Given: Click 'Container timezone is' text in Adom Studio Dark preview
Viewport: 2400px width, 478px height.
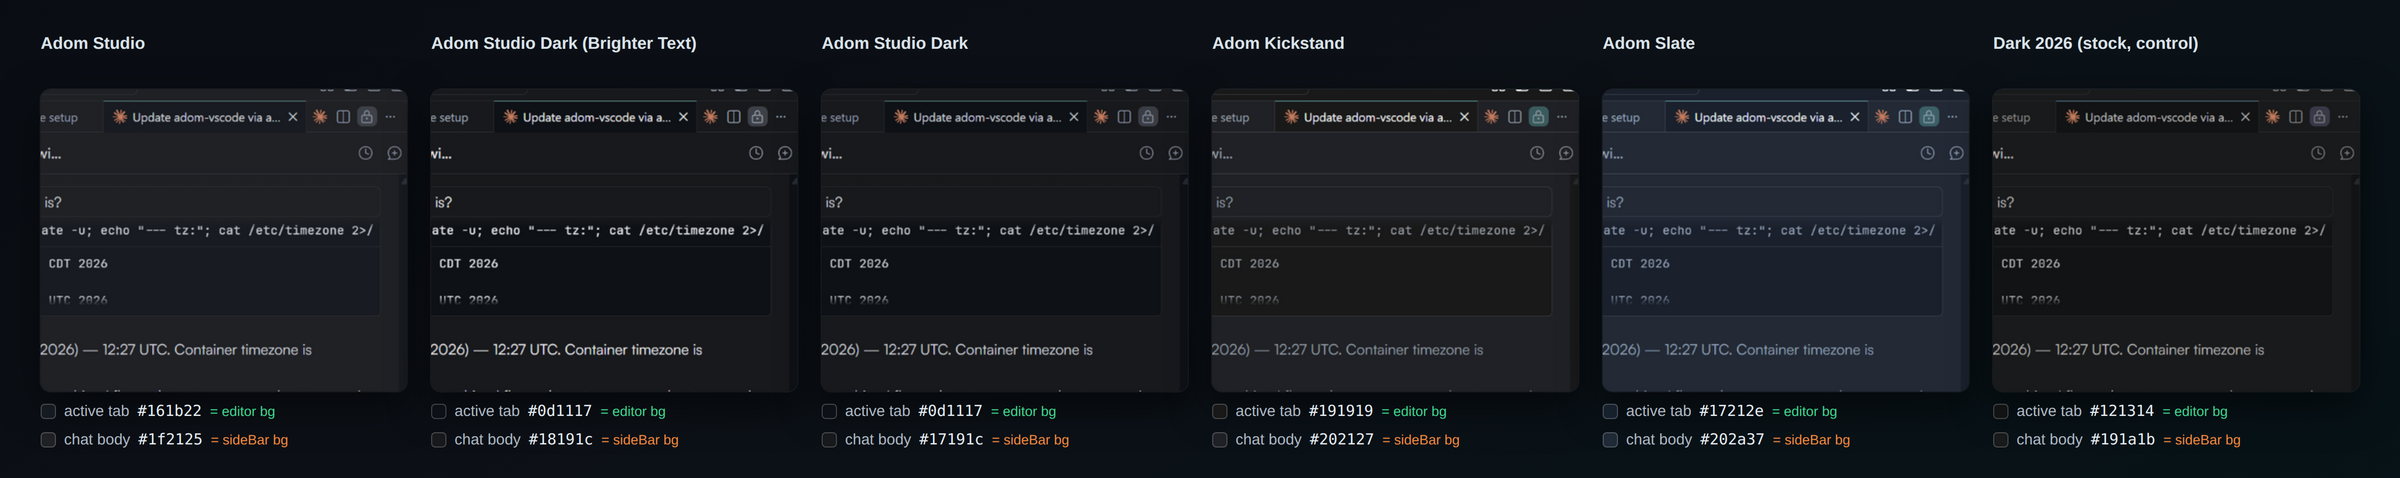Looking at the screenshot, I should click(1024, 350).
